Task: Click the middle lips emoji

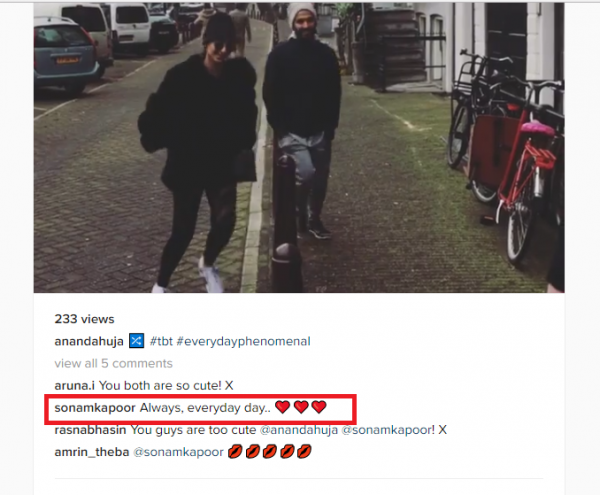Action: [x=270, y=452]
